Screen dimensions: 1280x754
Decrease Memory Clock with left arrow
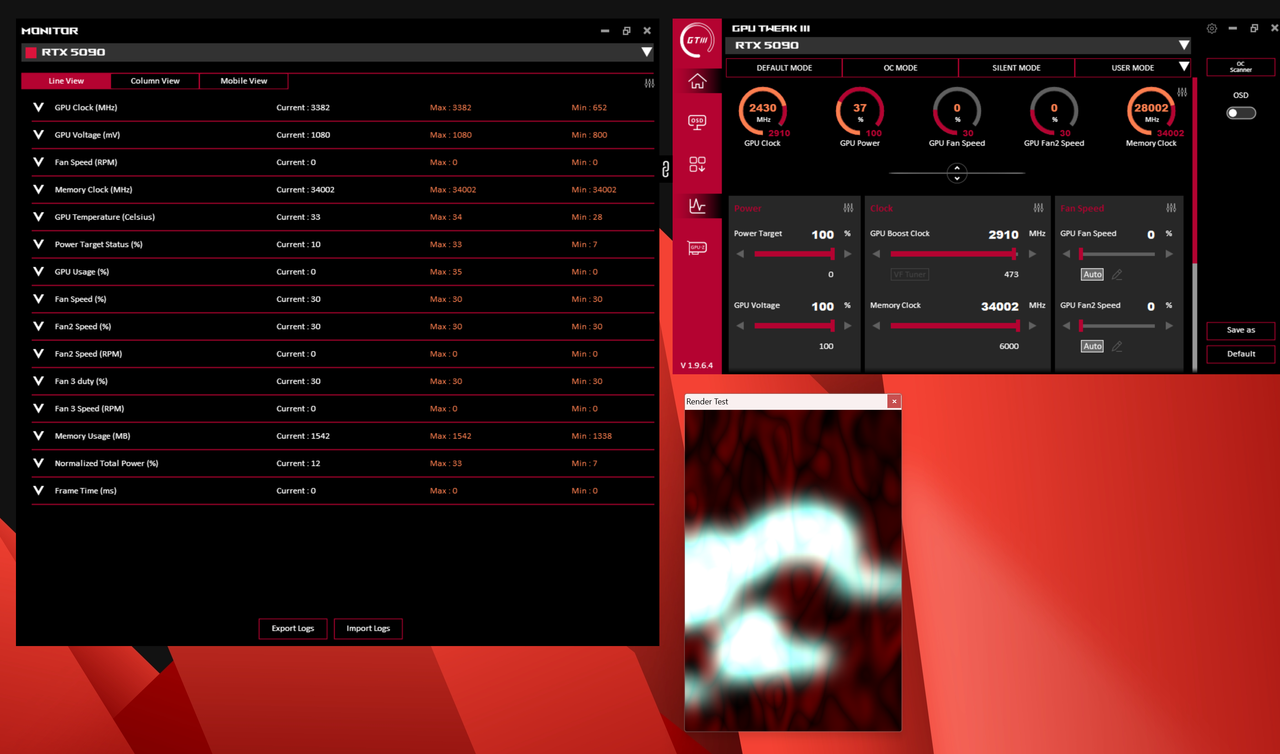877,326
